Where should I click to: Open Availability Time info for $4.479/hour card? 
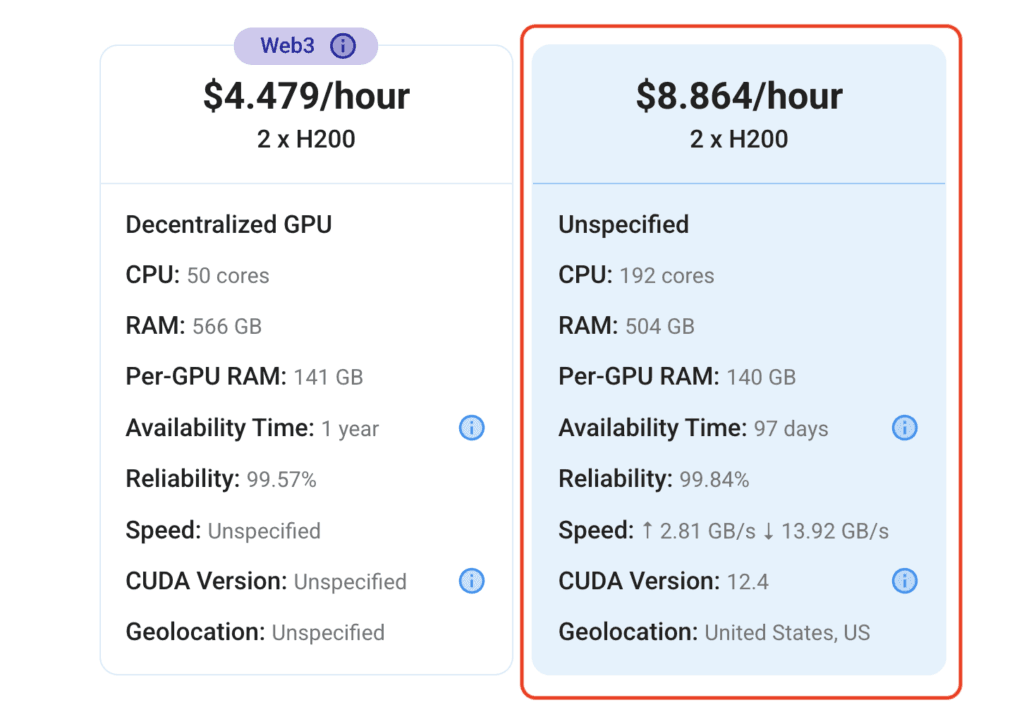click(472, 428)
